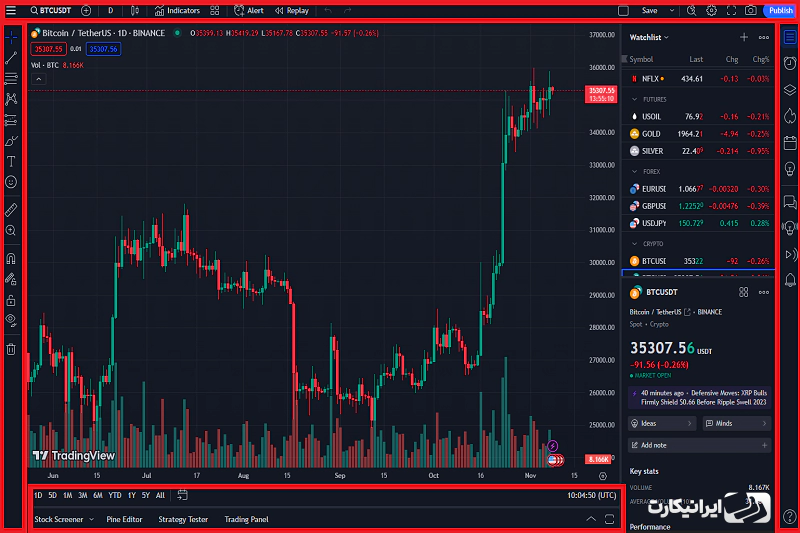Save the chart layout
The height and width of the screenshot is (533, 800).
[x=649, y=11]
